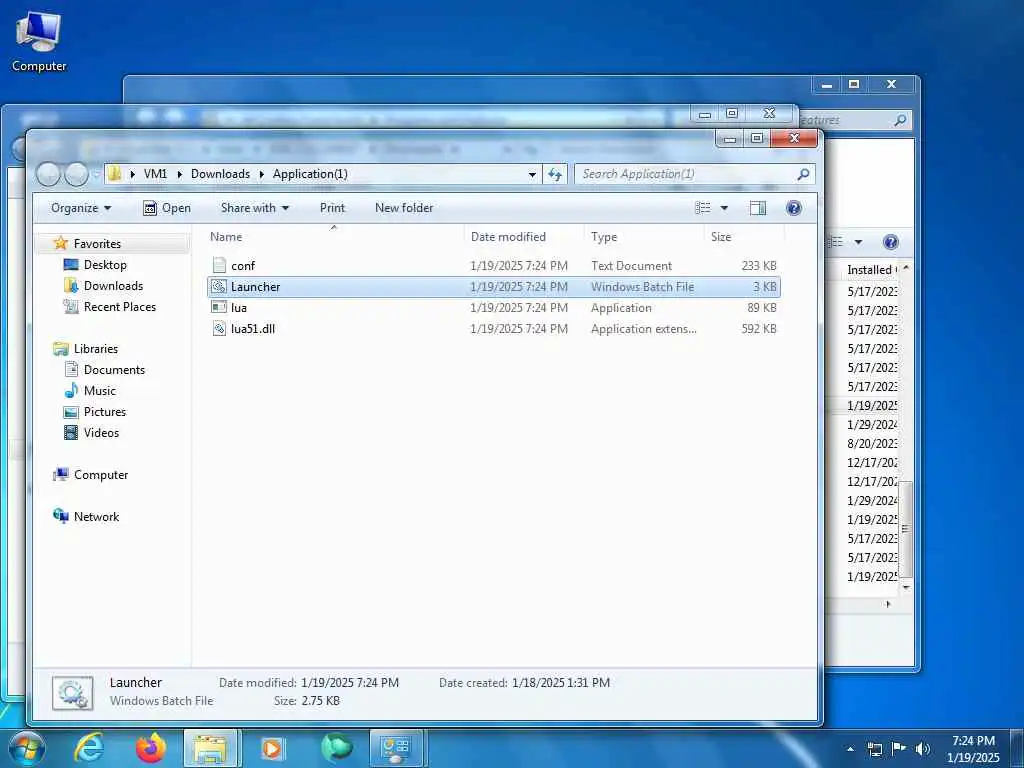Expand the root folder breadcrumb arrow
Screen dimensions: 1024x768
[x=133, y=174]
